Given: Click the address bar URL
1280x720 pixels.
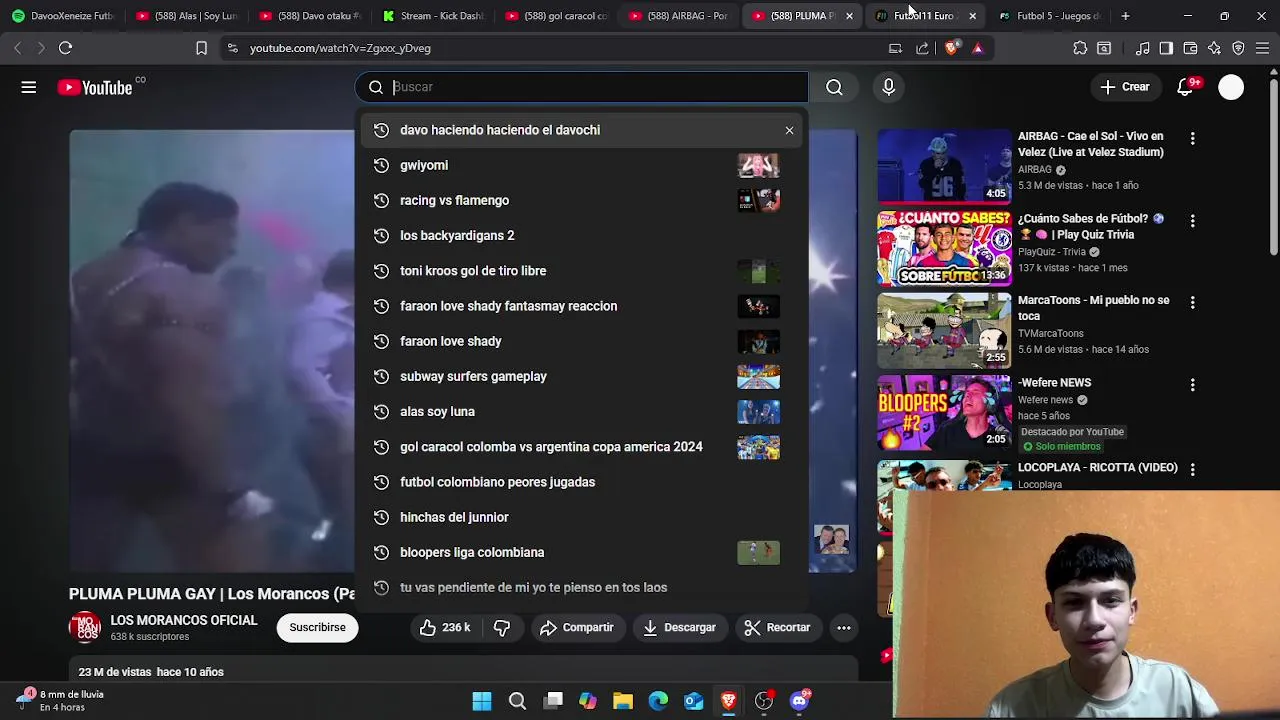Looking at the screenshot, I should click(x=340, y=48).
